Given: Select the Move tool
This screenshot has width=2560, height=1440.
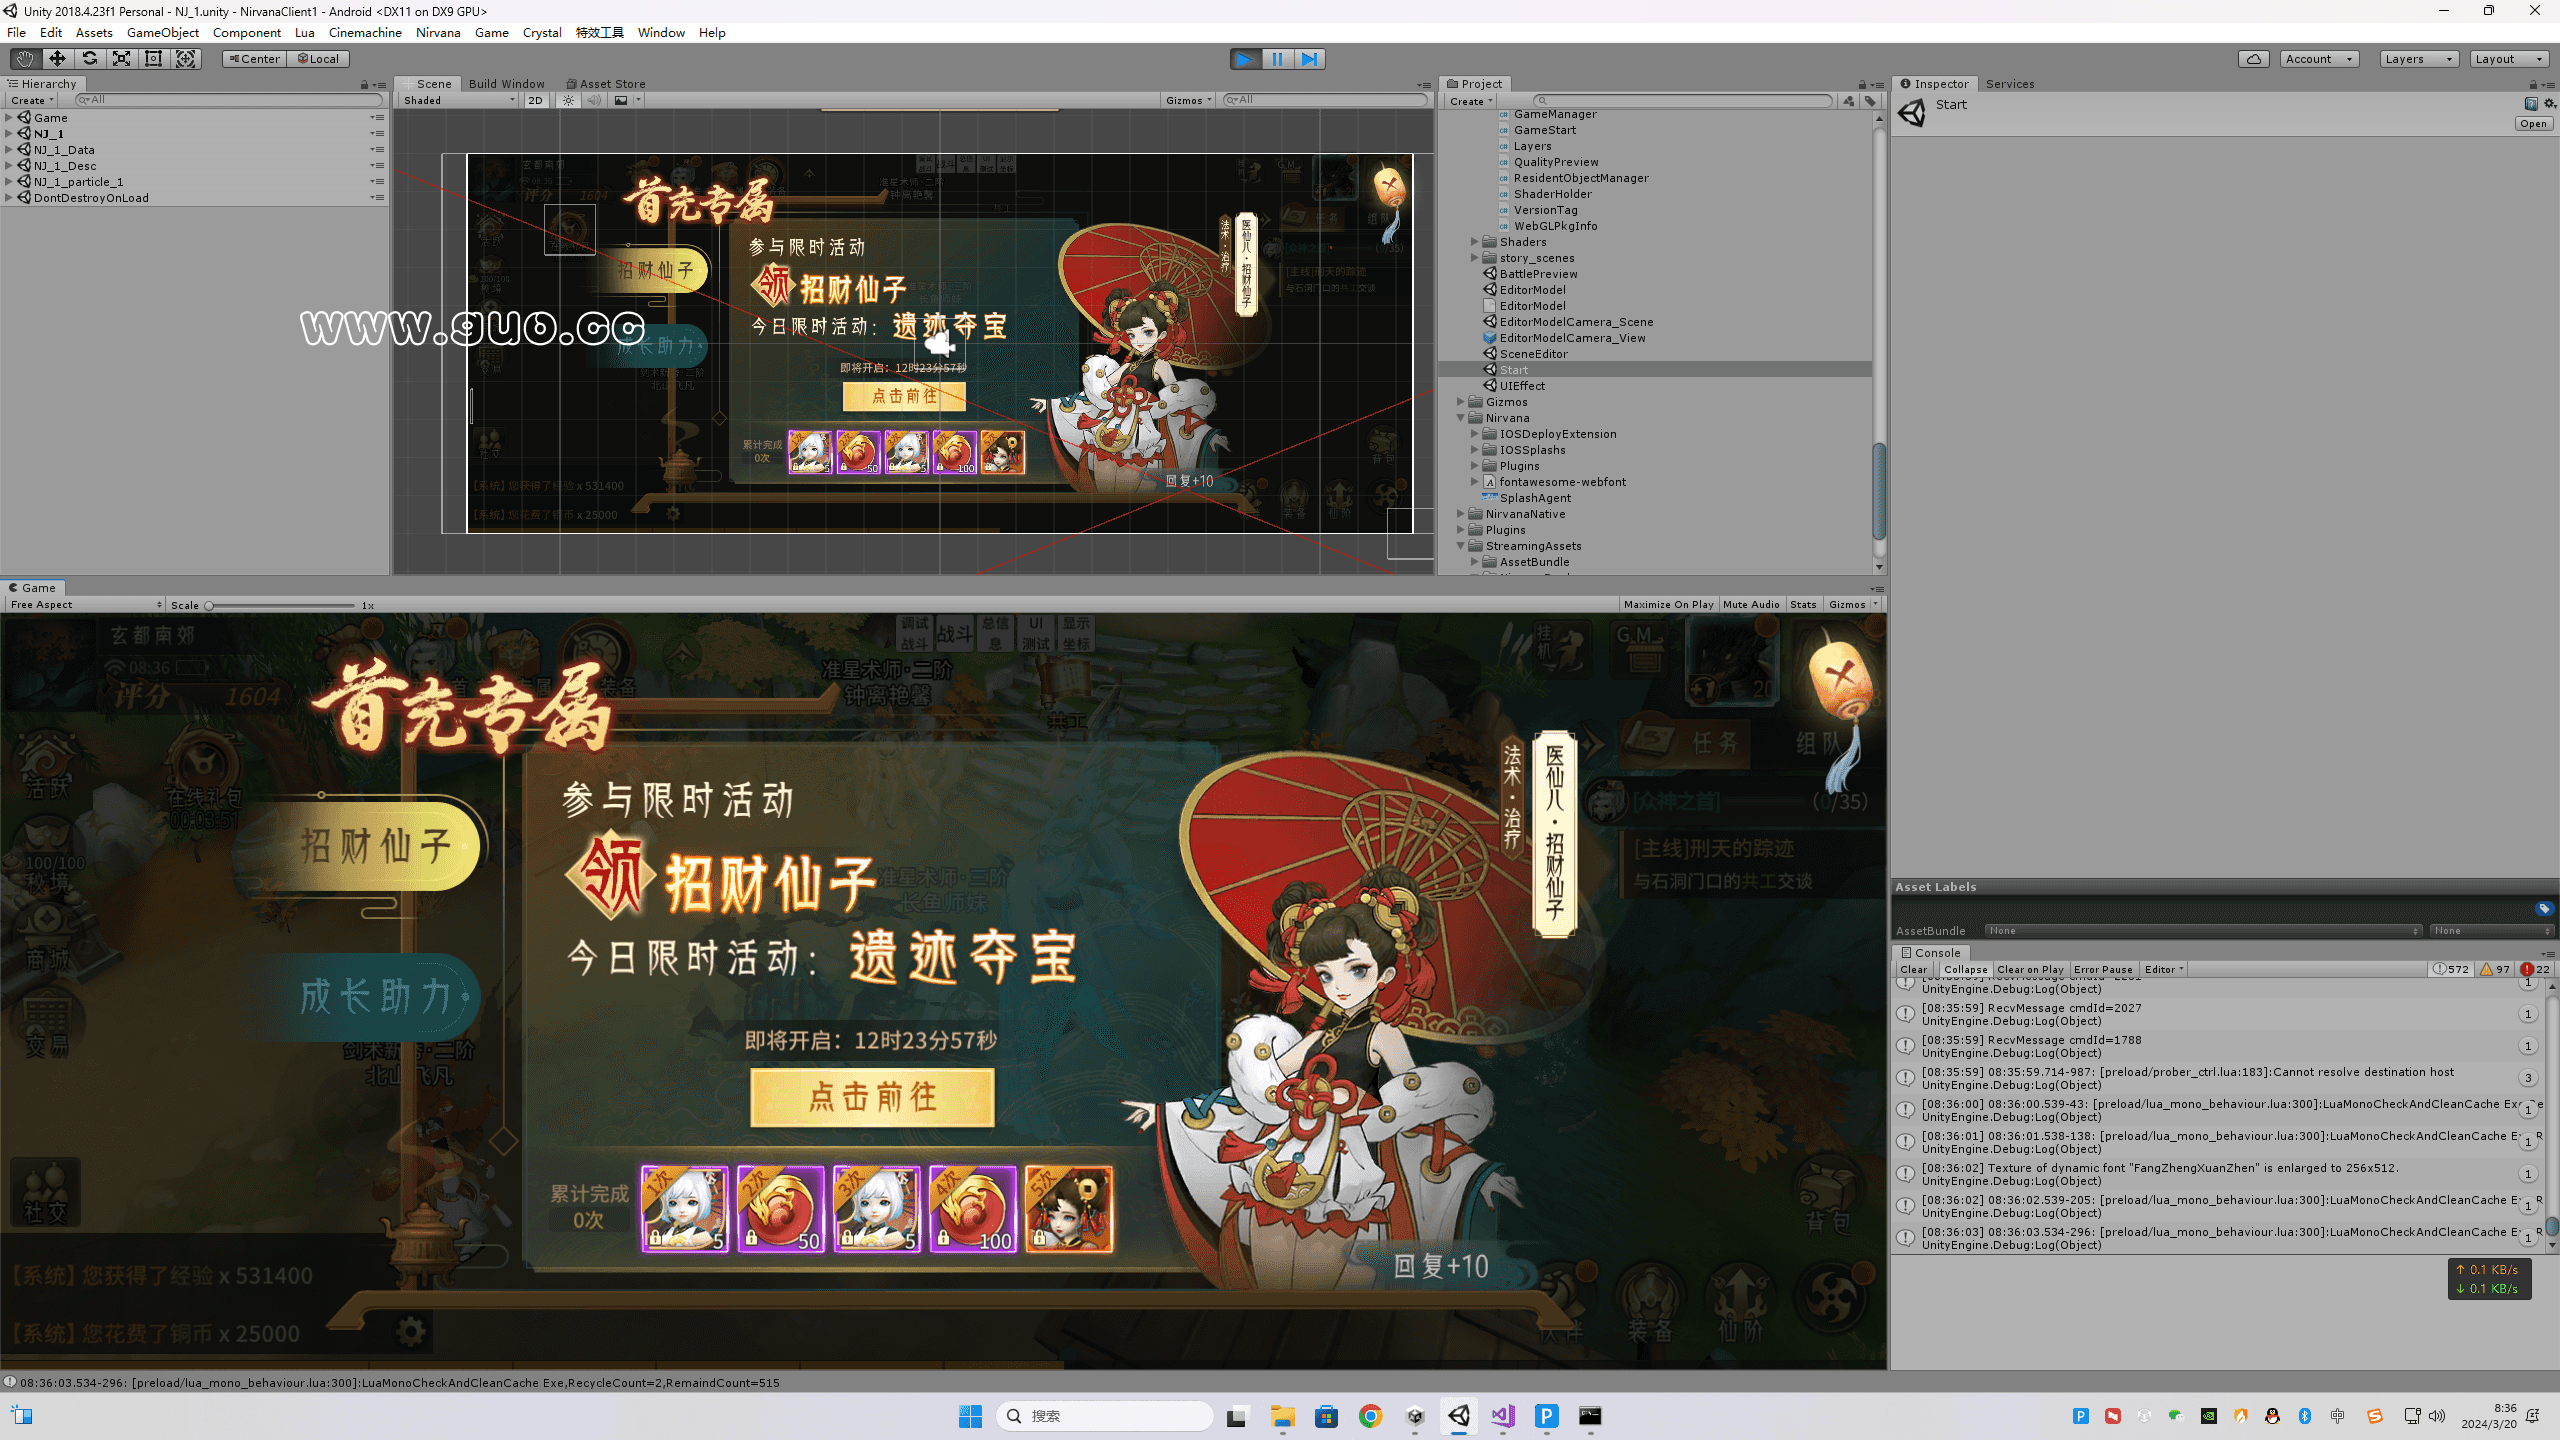Looking at the screenshot, I should click(x=57, y=59).
